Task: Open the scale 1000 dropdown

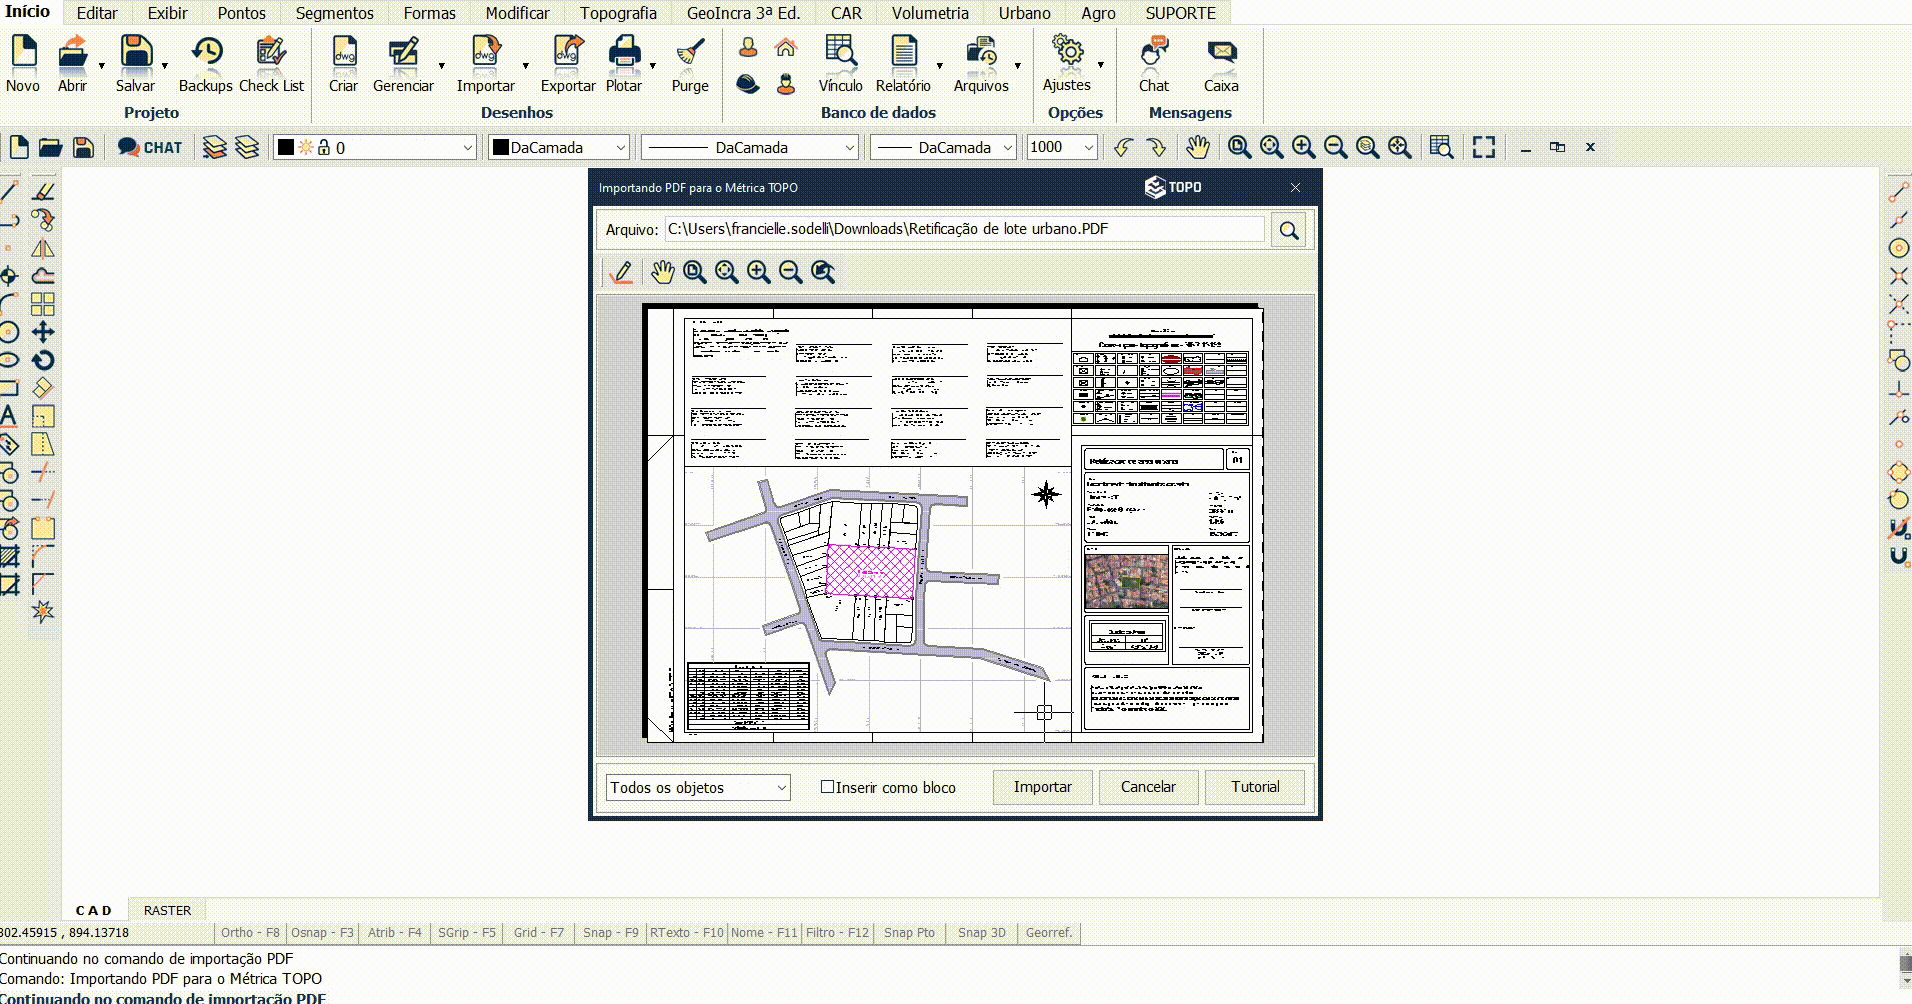Action: coord(1062,148)
